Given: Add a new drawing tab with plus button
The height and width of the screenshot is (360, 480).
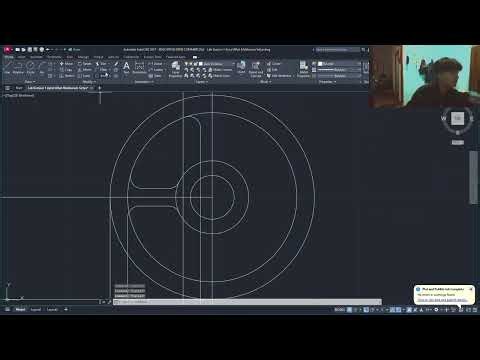Looking at the screenshot, I should click(99, 88).
